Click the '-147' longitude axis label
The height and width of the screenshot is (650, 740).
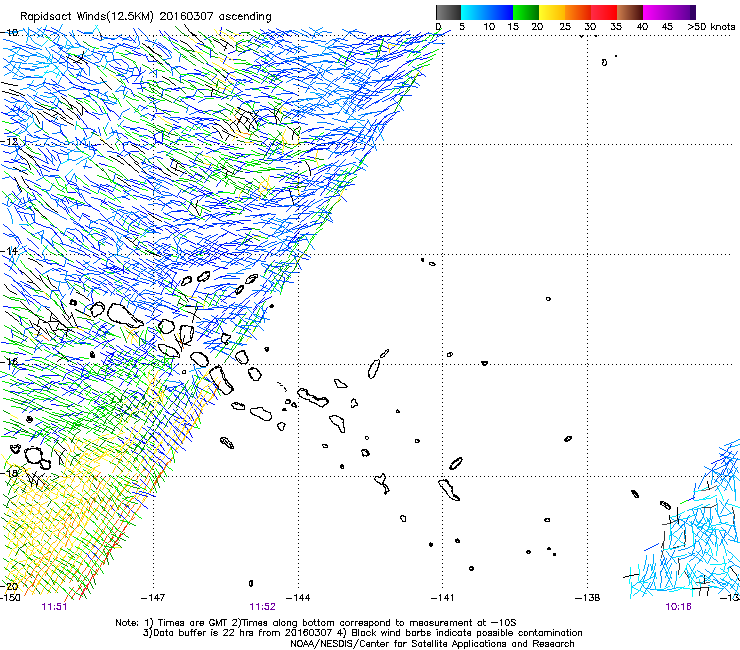(x=153, y=598)
